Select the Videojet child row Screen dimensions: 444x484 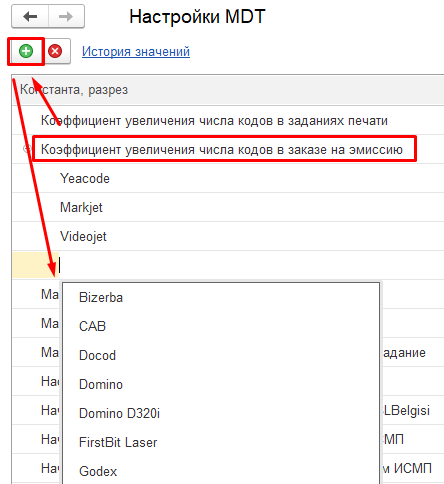click(228, 236)
